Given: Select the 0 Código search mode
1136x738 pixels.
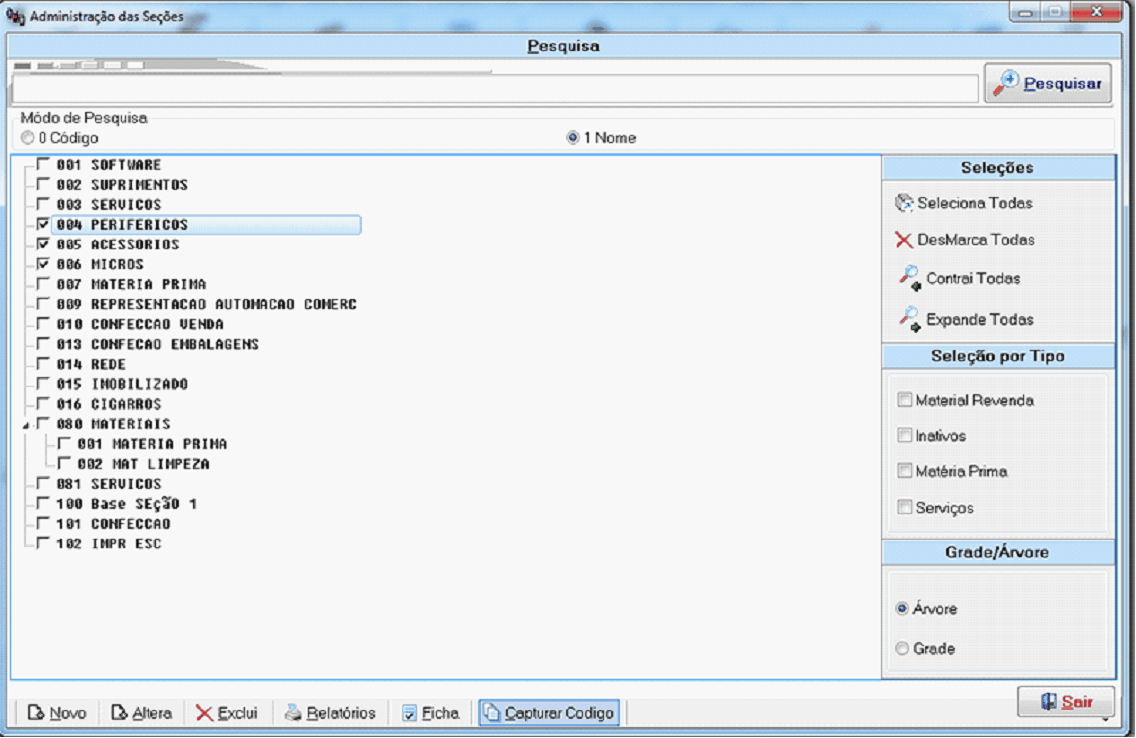Looking at the screenshot, I should pos(27,138).
